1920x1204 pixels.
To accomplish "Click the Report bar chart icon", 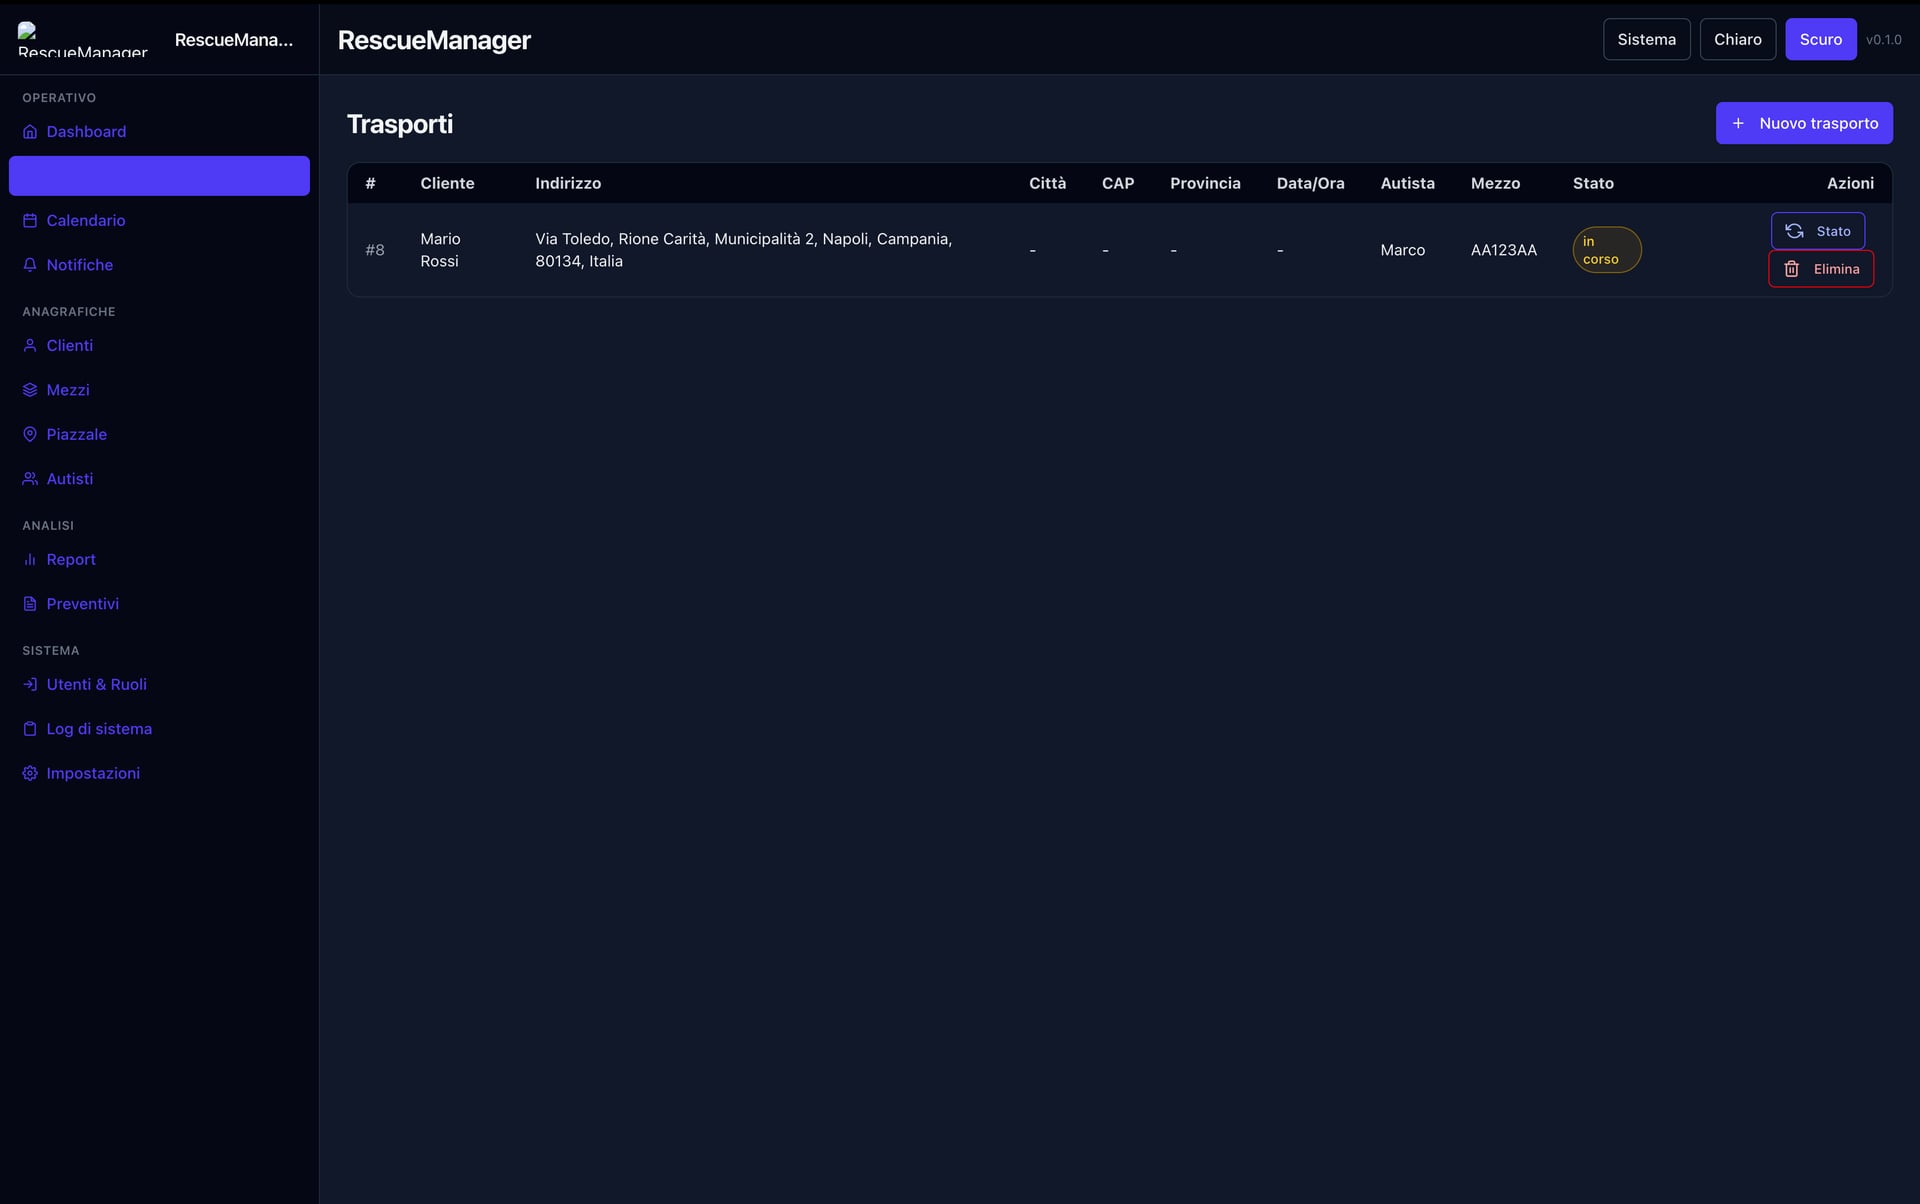I will pos(30,560).
